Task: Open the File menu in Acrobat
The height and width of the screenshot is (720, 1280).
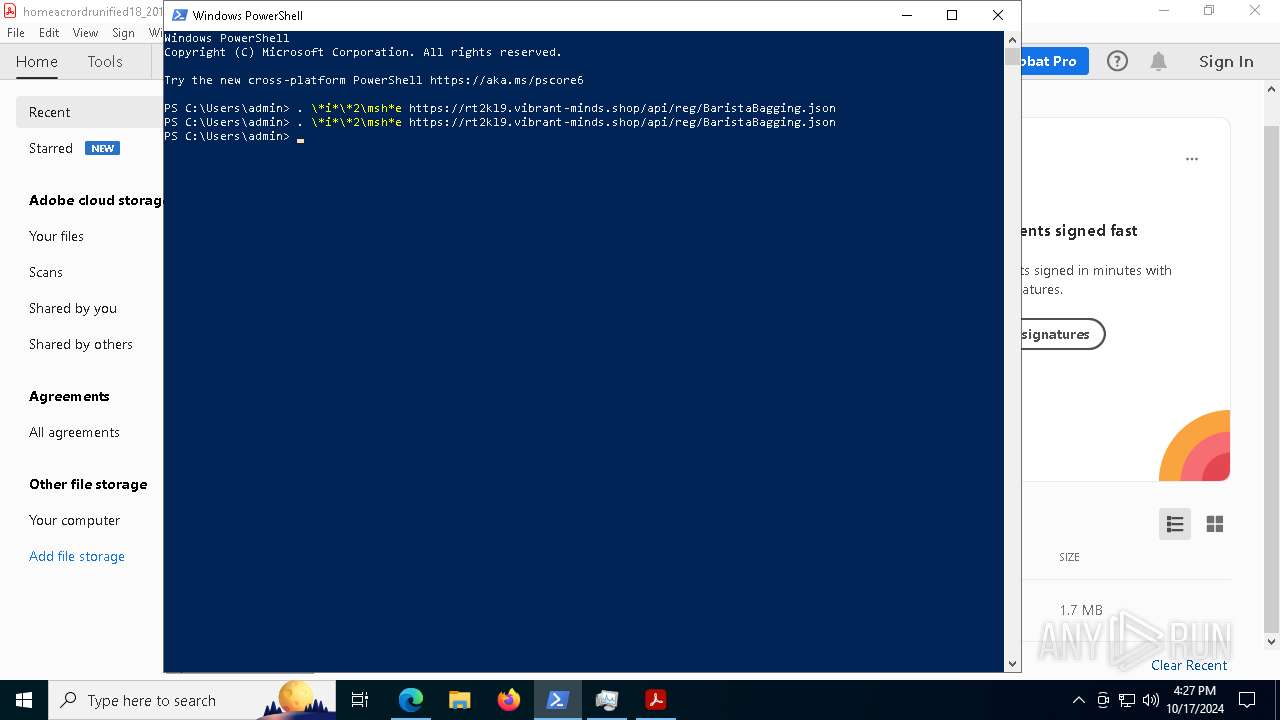Action: pyautogui.click(x=16, y=32)
